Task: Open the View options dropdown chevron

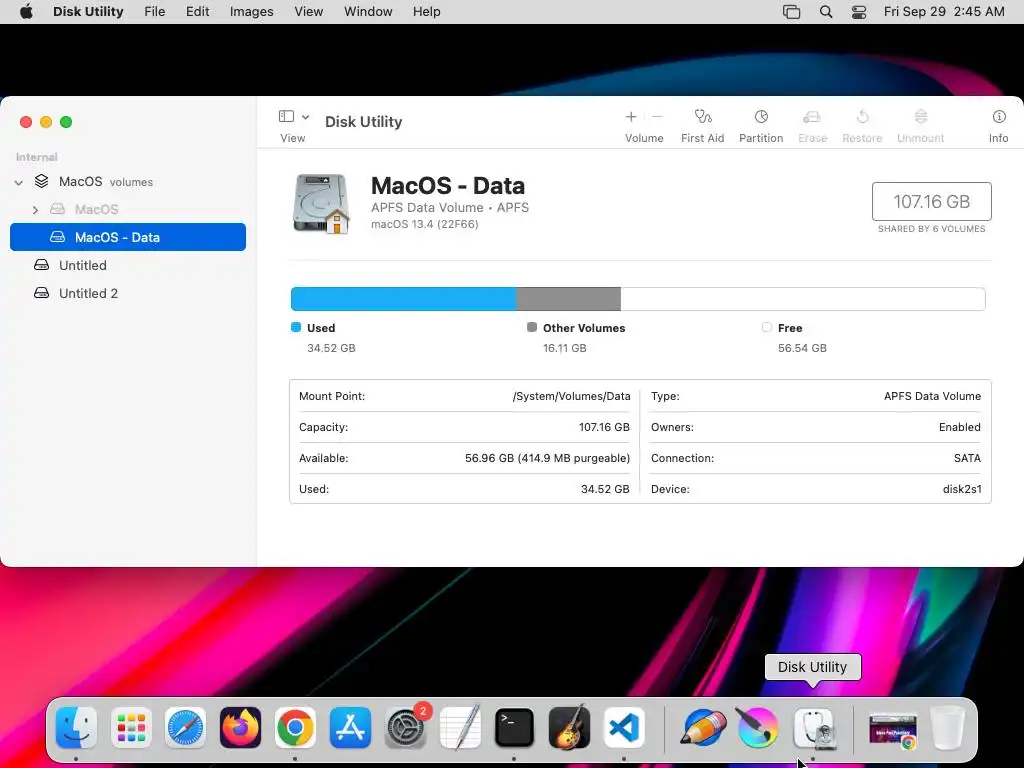Action: pos(305,117)
